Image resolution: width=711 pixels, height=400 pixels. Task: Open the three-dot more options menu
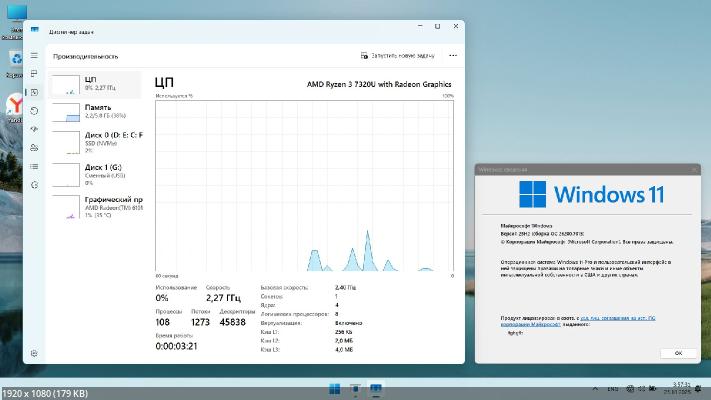(453, 56)
